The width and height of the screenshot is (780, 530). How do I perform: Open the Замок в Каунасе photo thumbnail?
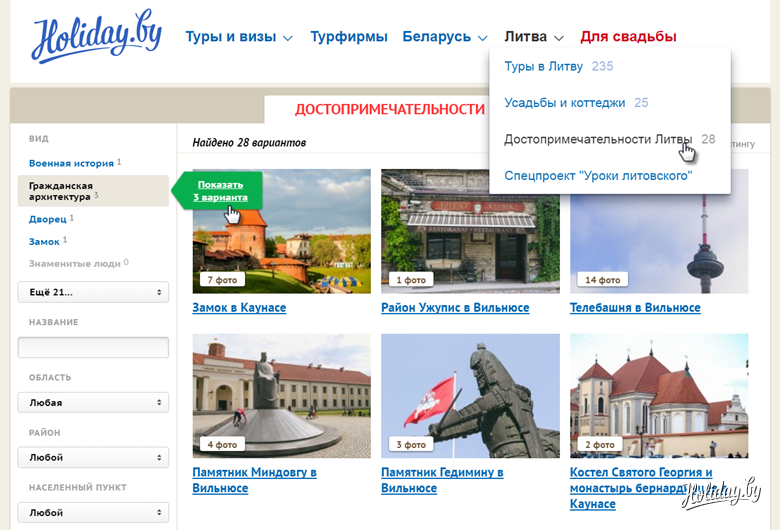click(281, 230)
